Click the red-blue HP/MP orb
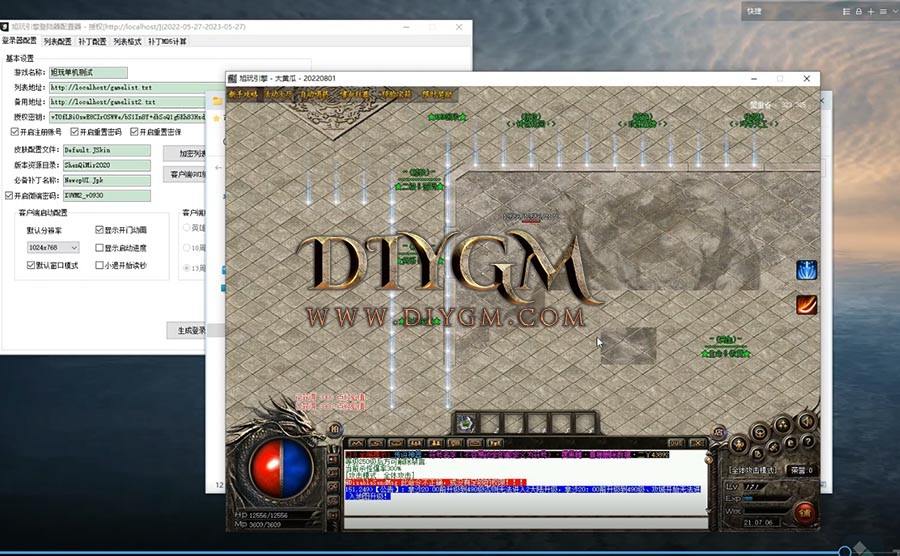Screen dimensions: 900x556 point(281,468)
